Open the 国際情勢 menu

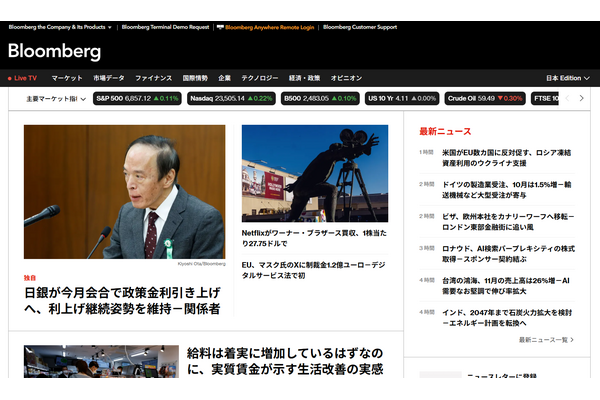[195, 78]
